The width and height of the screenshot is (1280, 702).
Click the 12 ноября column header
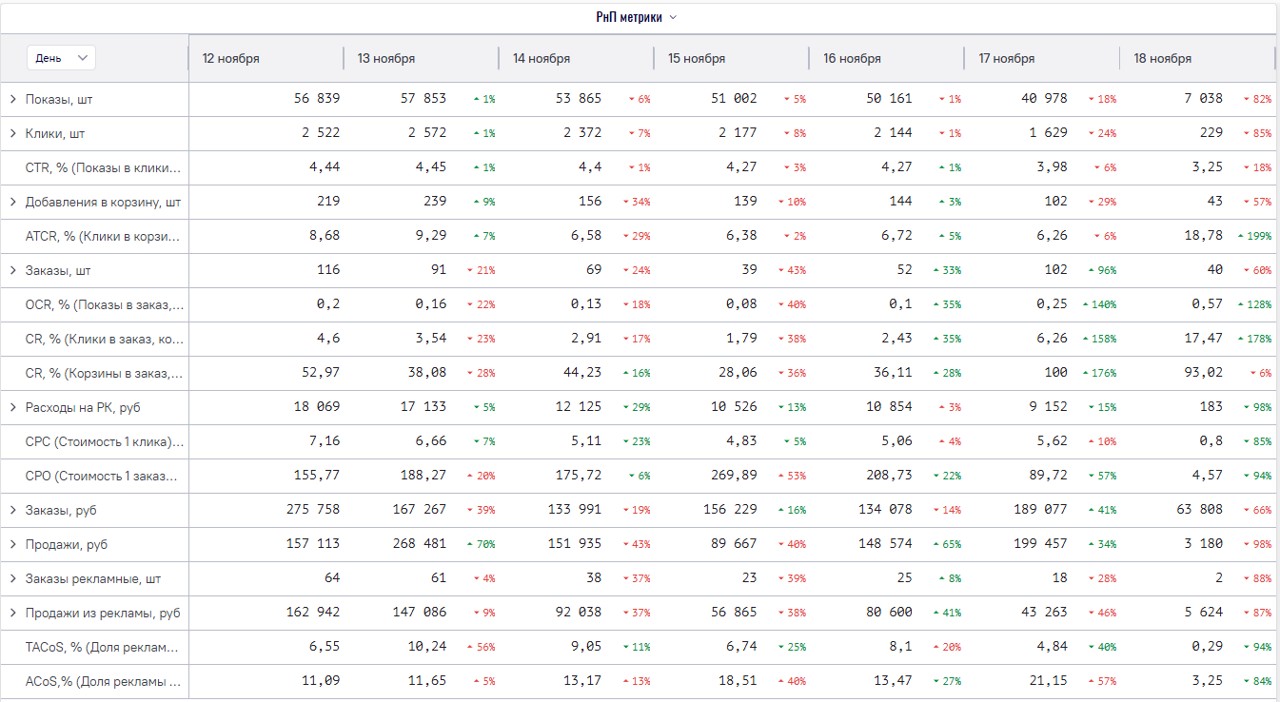[231, 59]
